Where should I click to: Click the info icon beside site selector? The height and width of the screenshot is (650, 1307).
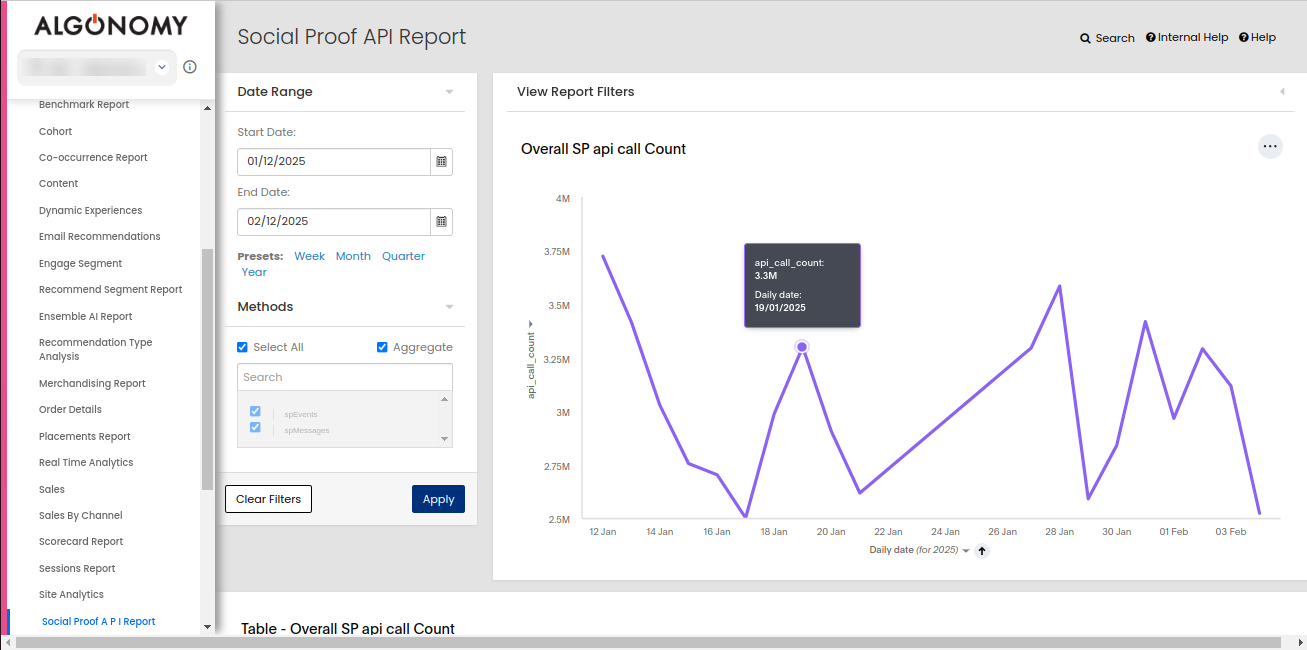[190, 67]
